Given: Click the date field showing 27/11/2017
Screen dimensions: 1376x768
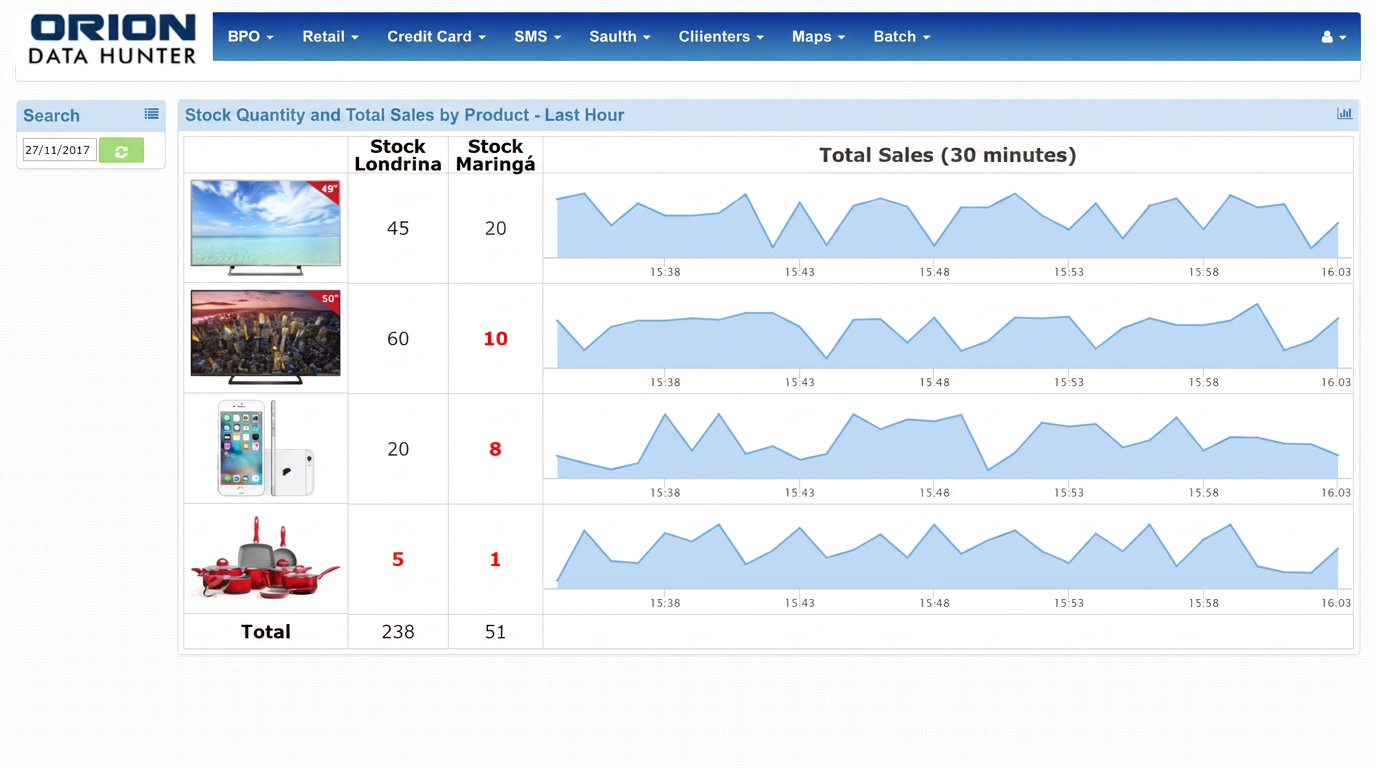Looking at the screenshot, I should 59,150.
